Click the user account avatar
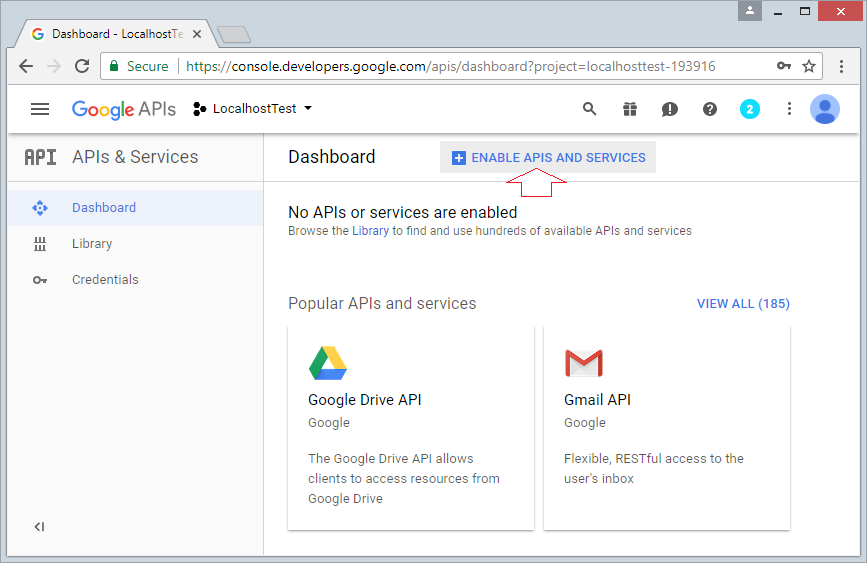This screenshot has width=867, height=563. click(825, 109)
